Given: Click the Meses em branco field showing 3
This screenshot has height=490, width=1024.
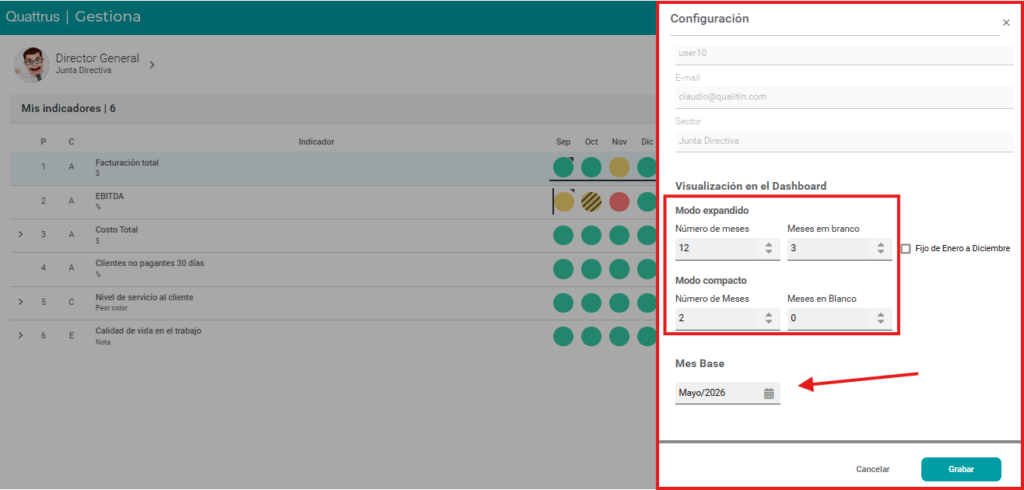Looking at the screenshot, I should pos(840,248).
